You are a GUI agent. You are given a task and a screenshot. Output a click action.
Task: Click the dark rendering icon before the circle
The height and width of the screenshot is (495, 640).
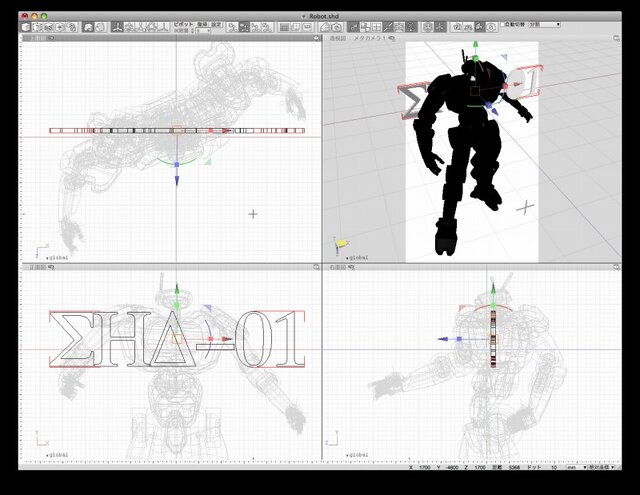click(480, 27)
